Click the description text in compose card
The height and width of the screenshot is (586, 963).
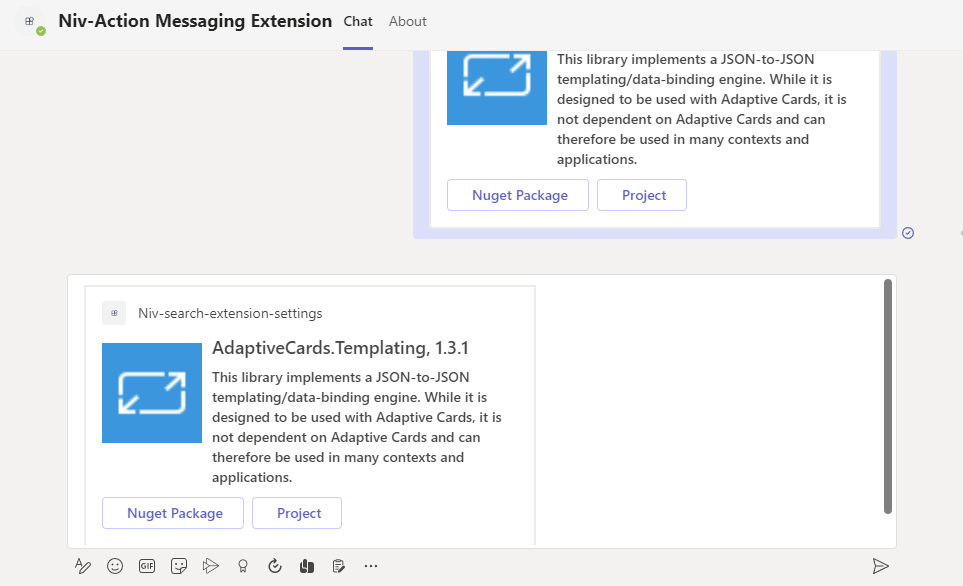(x=357, y=427)
